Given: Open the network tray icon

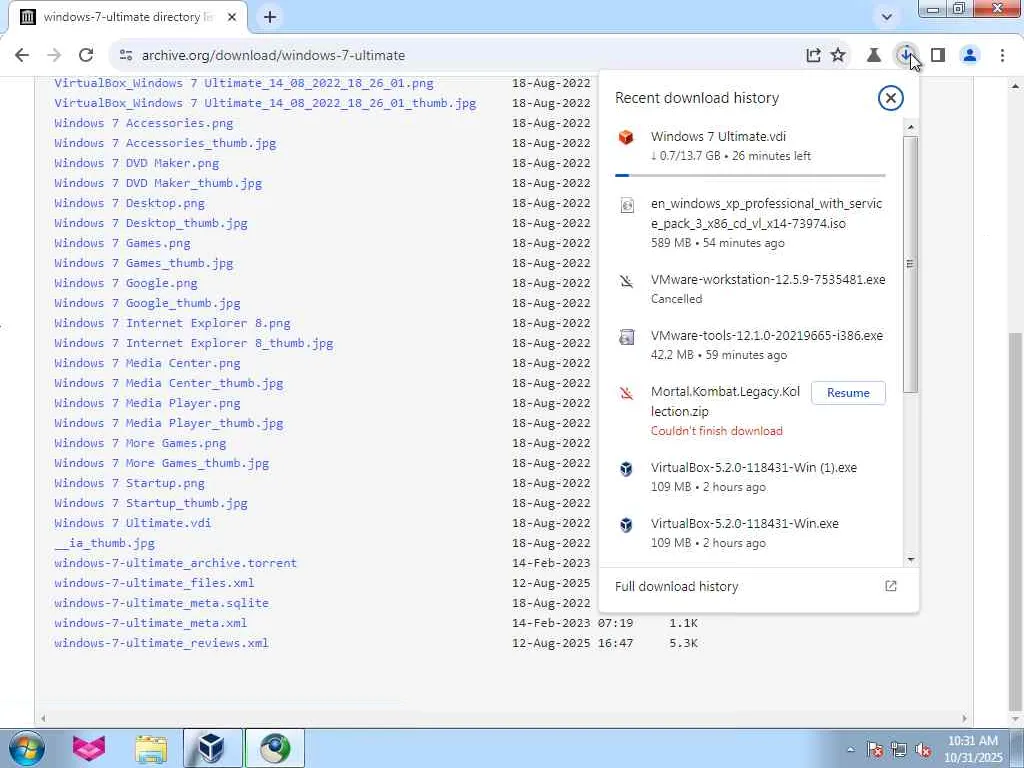Looking at the screenshot, I should click(x=899, y=750).
